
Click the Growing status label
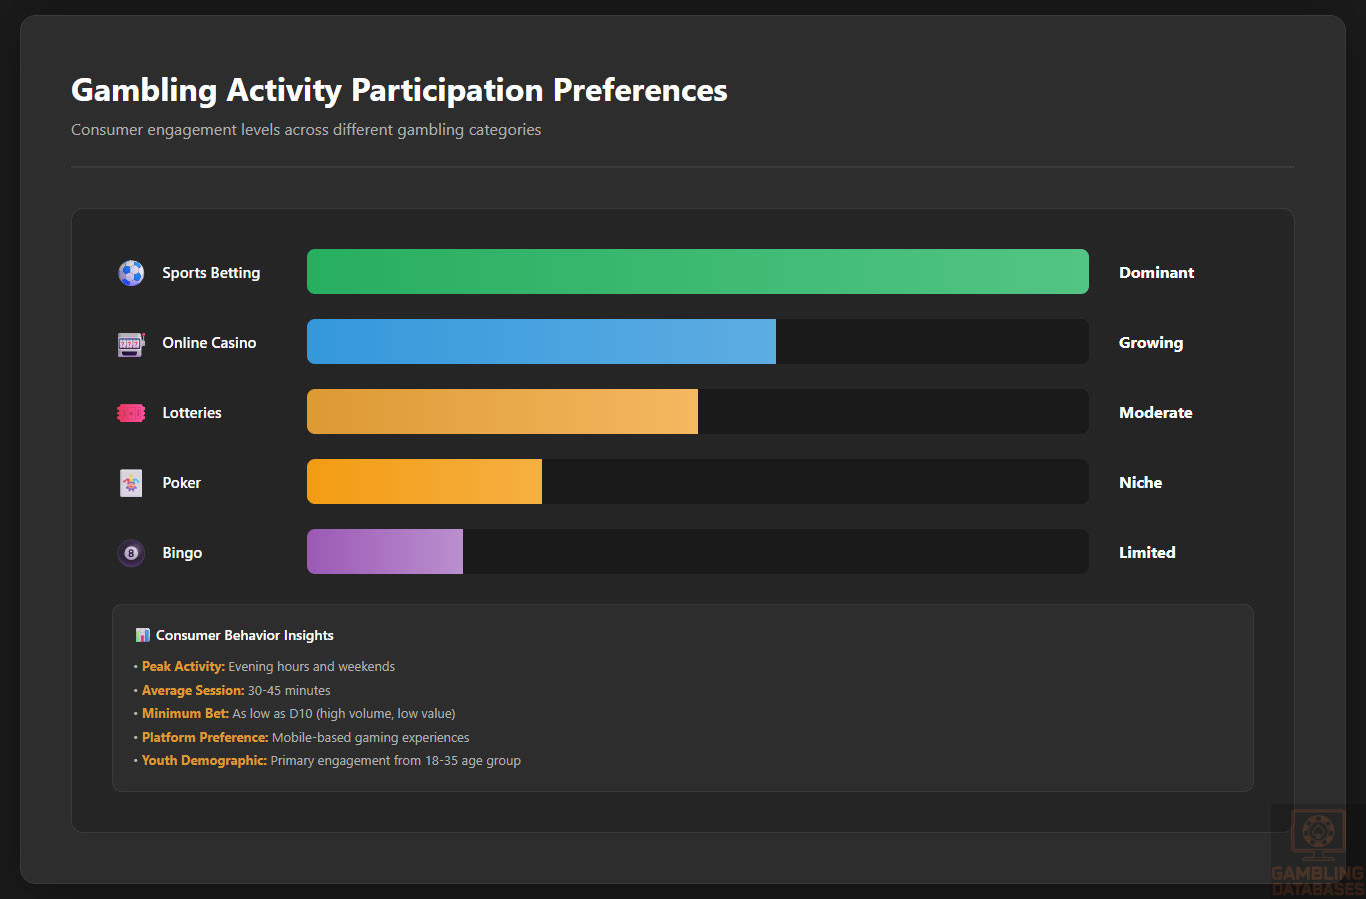(x=1150, y=343)
